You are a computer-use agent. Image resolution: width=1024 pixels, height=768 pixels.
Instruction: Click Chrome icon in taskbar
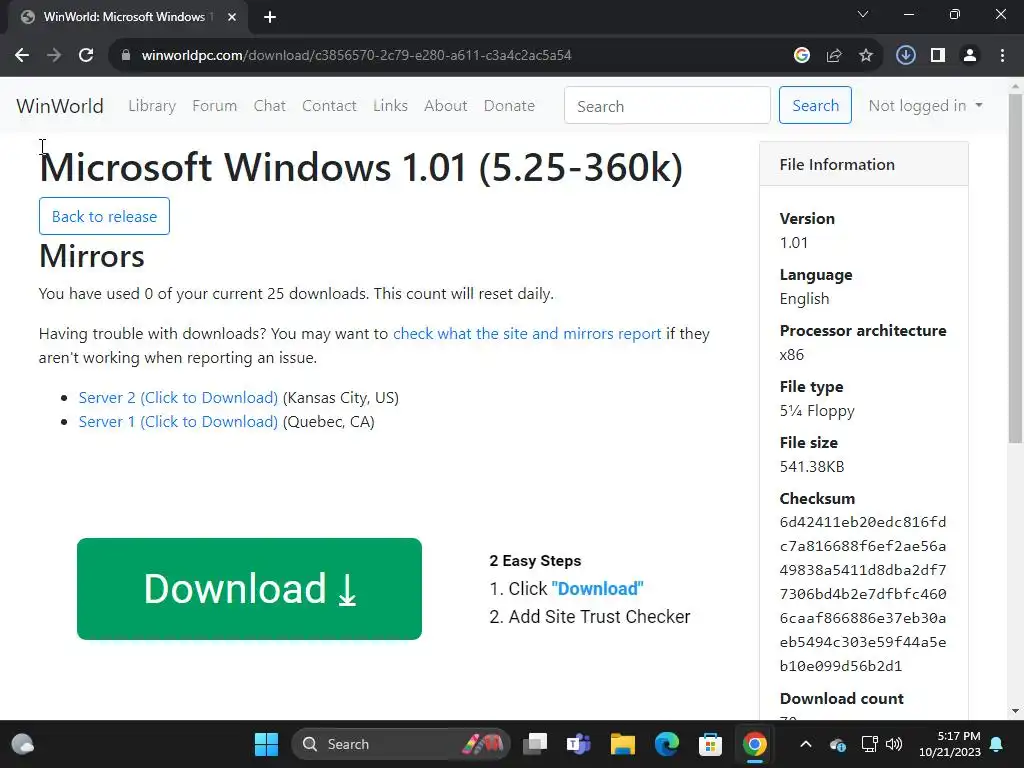click(x=754, y=744)
